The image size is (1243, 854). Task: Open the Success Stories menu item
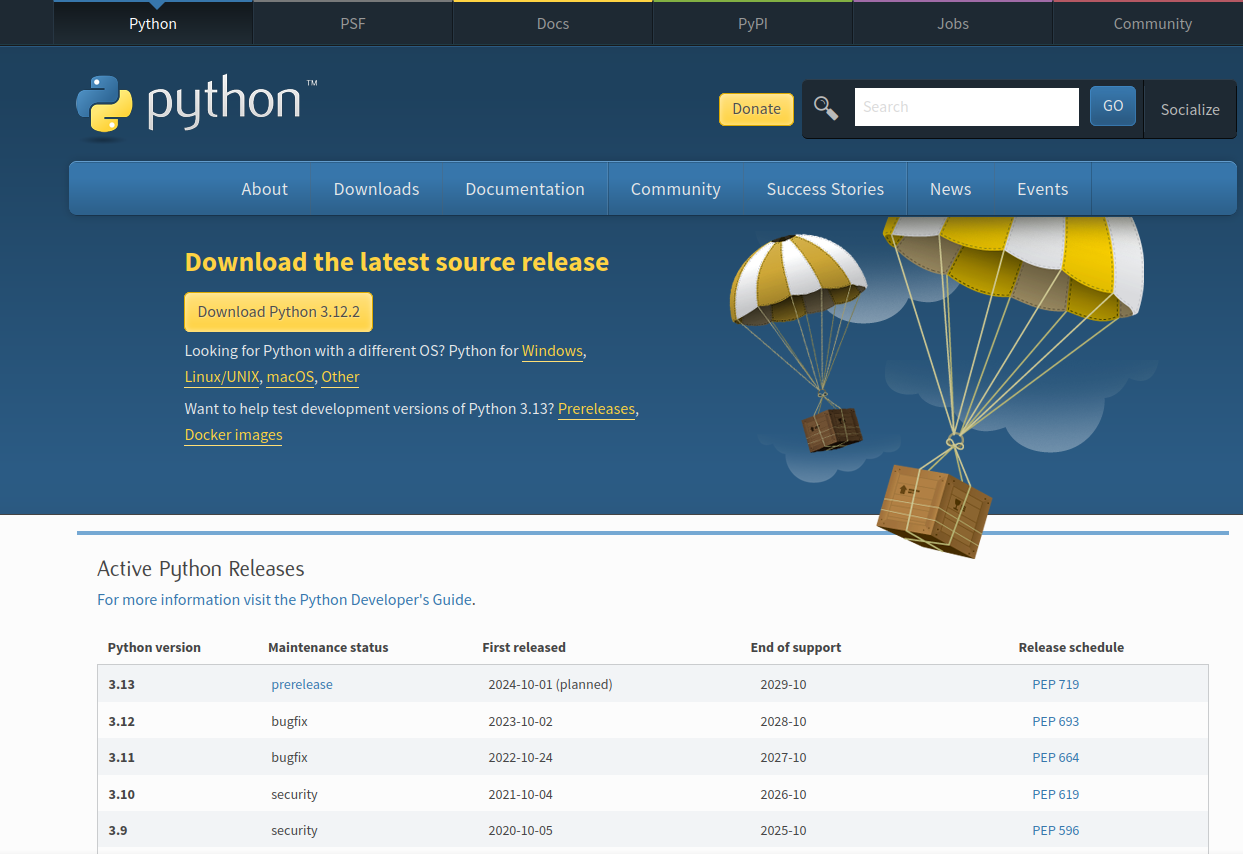(825, 189)
